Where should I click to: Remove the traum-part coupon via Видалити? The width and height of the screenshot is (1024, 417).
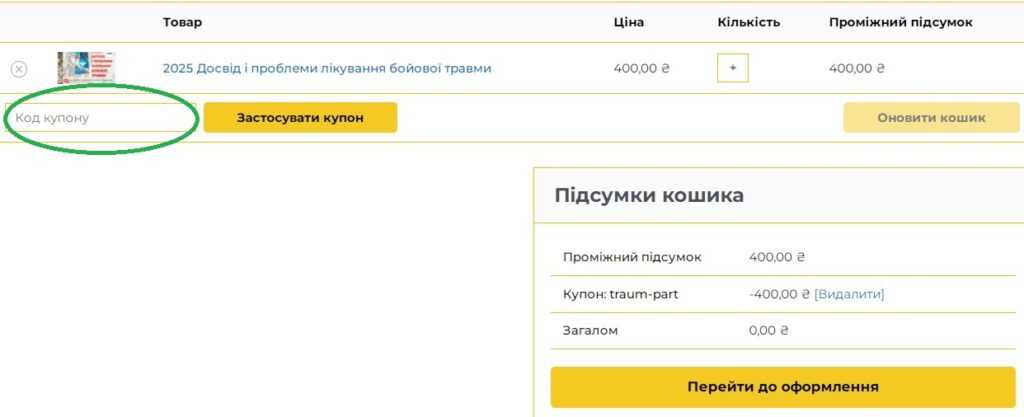pos(849,294)
